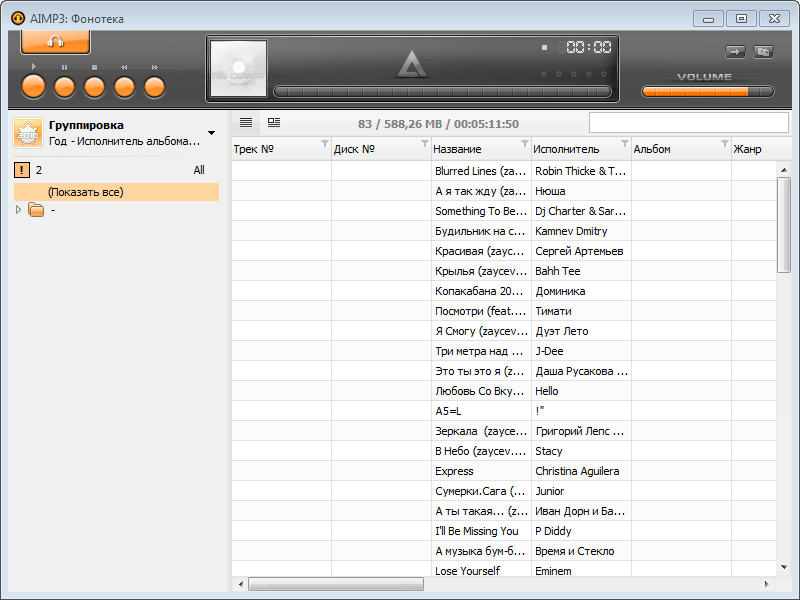Click the folder icon above volume
This screenshot has height=600, width=800.
tap(763, 52)
